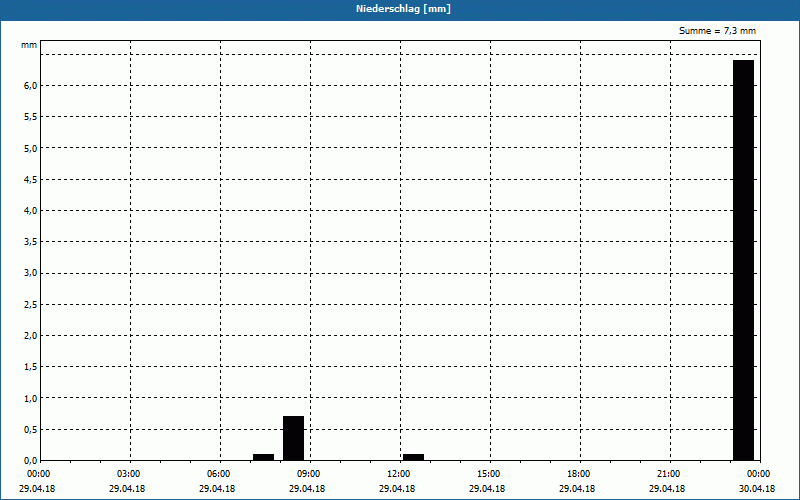Image resolution: width=800 pixels, height=500 pixels.
Task: Click the 4,0 y-axis label
Action: point(31,211)
